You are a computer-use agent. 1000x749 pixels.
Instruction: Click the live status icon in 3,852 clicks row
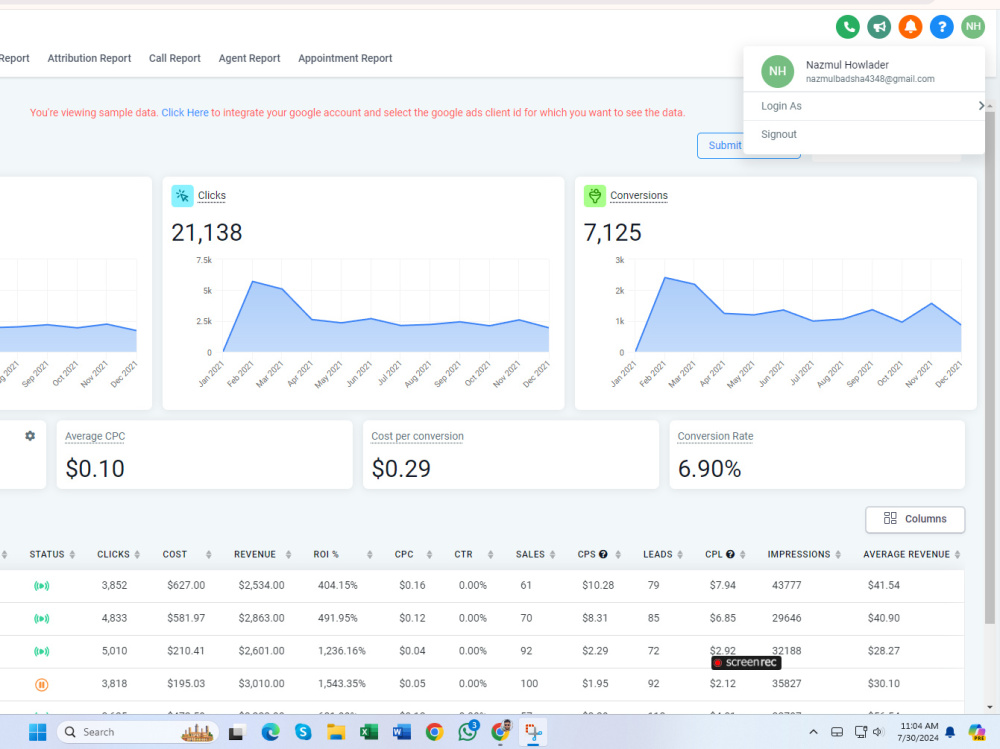click(41, 586)
